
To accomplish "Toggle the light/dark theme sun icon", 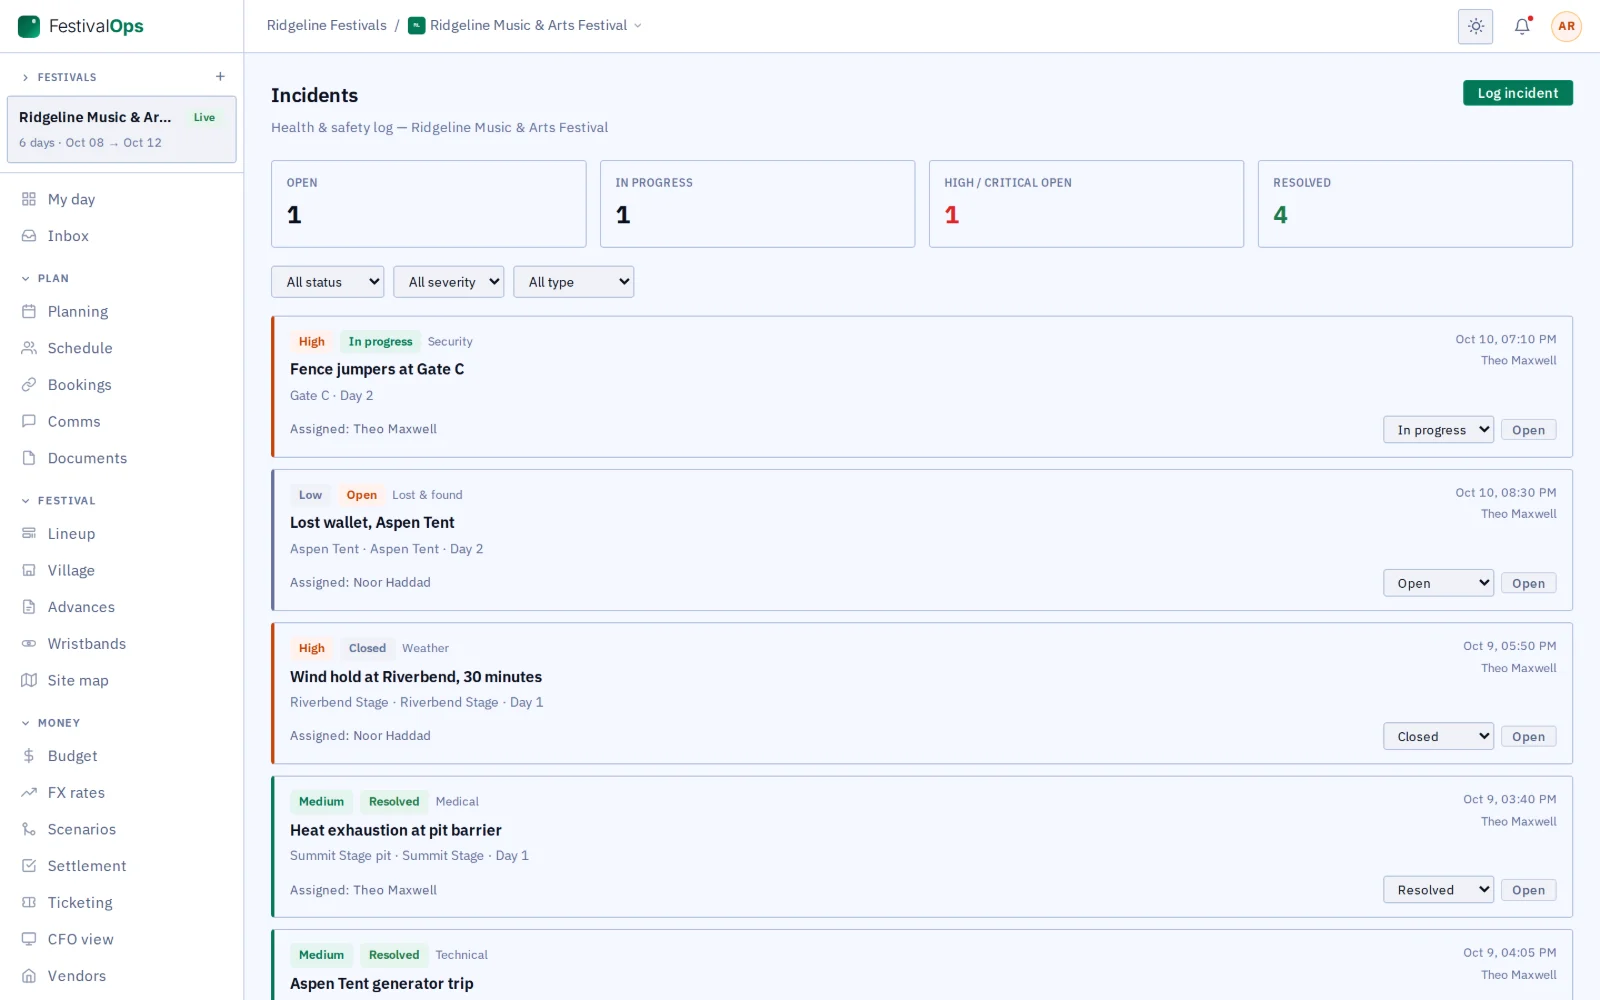I will [1475, 26].
